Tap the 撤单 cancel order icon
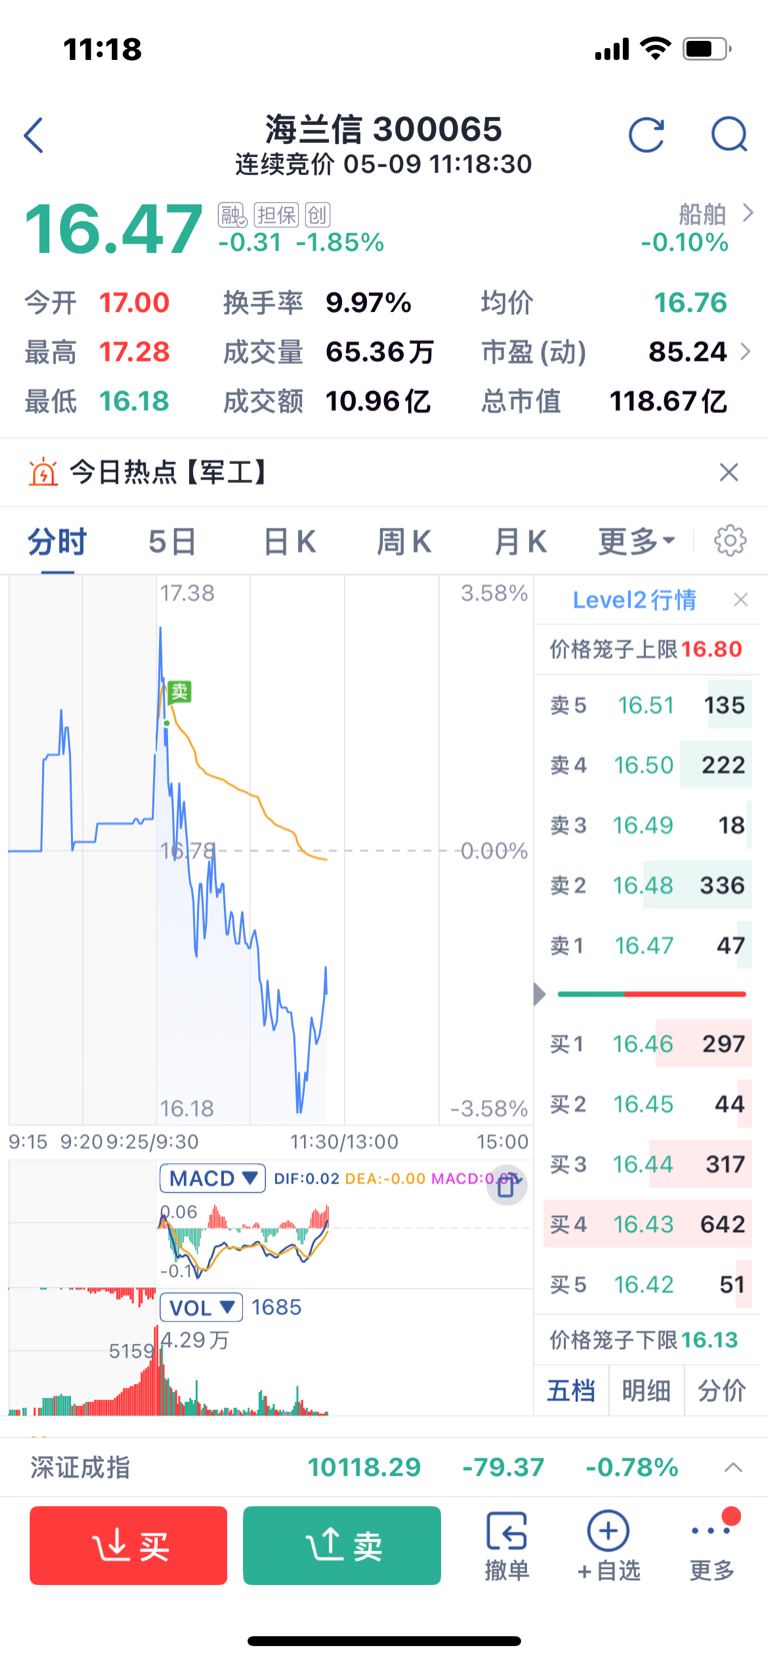Screen dimensions: 768x1663 507,1546
